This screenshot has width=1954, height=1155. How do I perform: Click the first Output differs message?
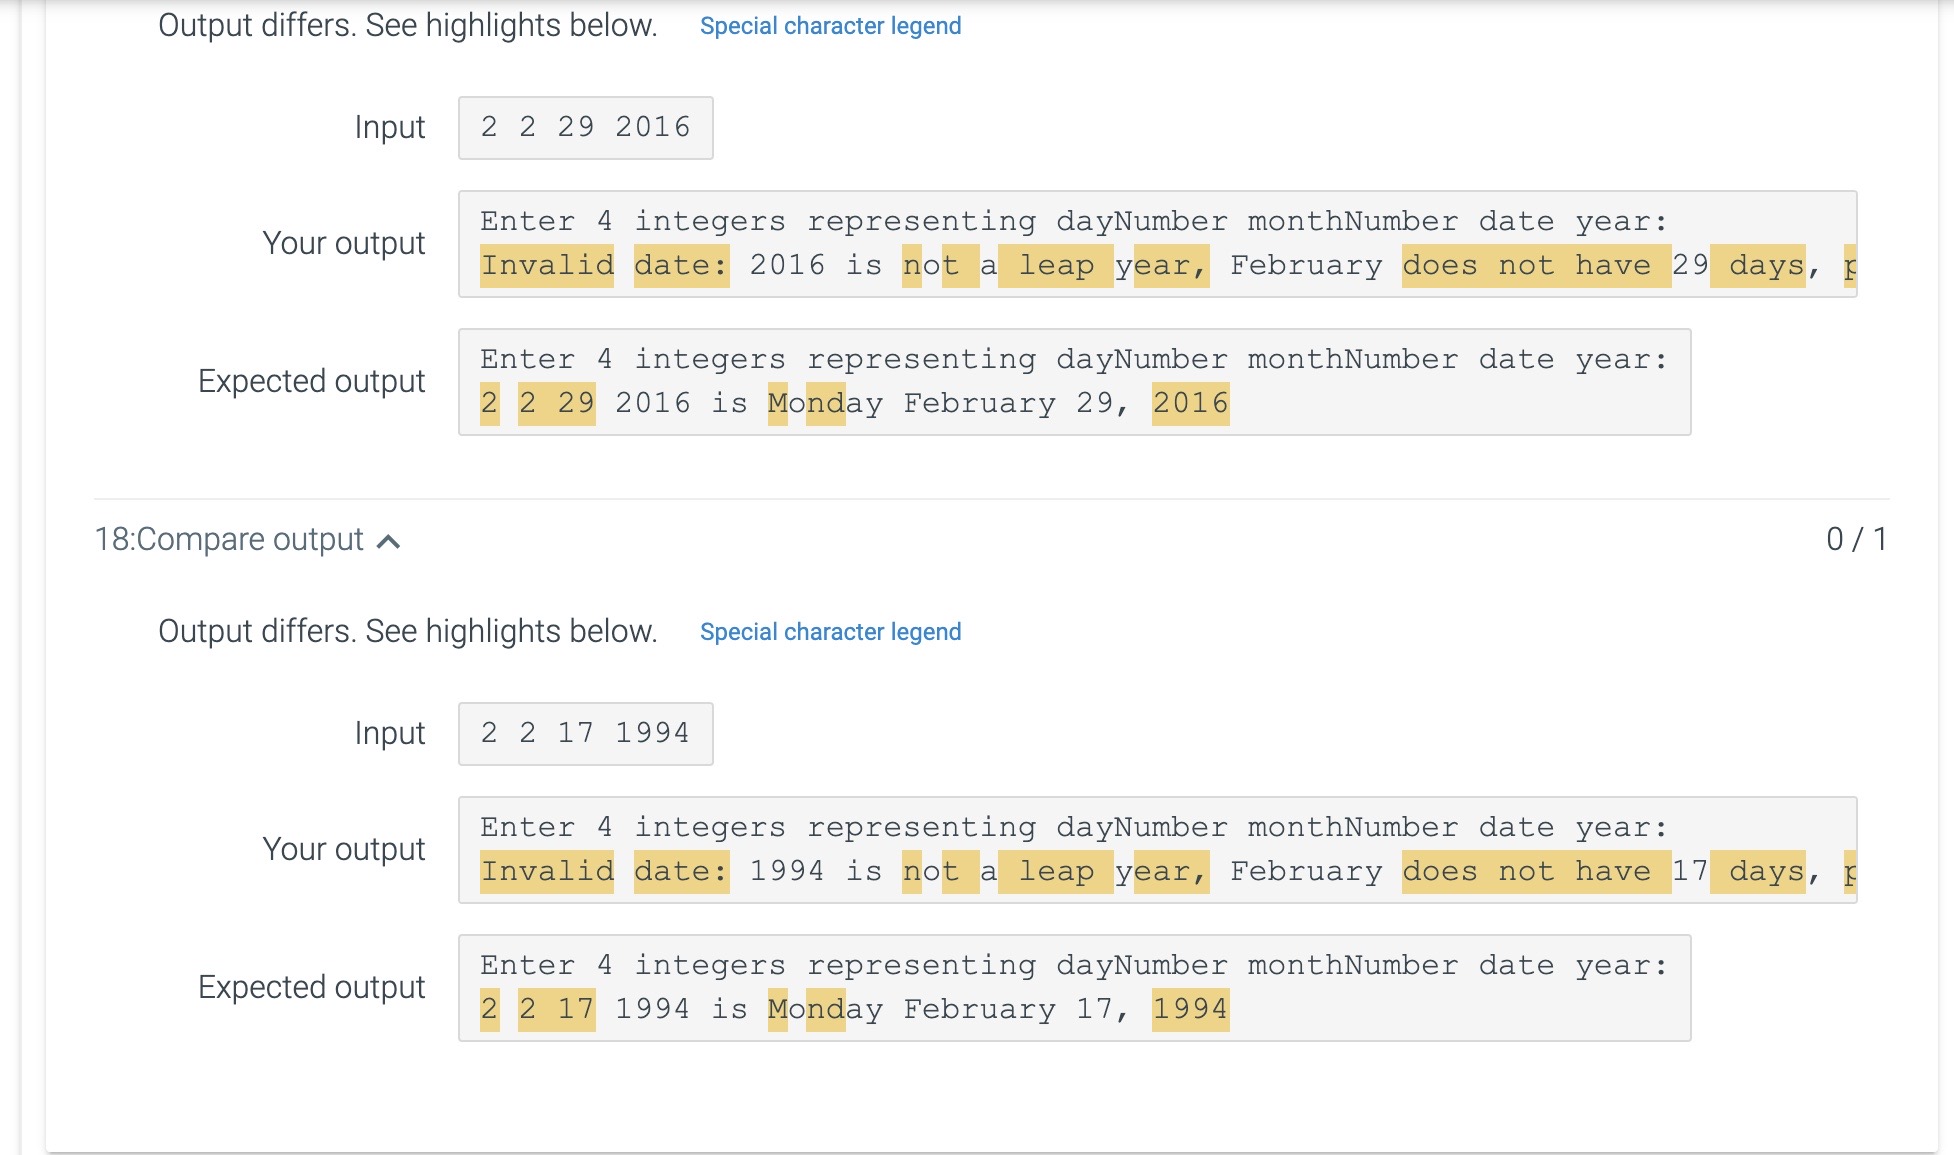click(407, 25)
